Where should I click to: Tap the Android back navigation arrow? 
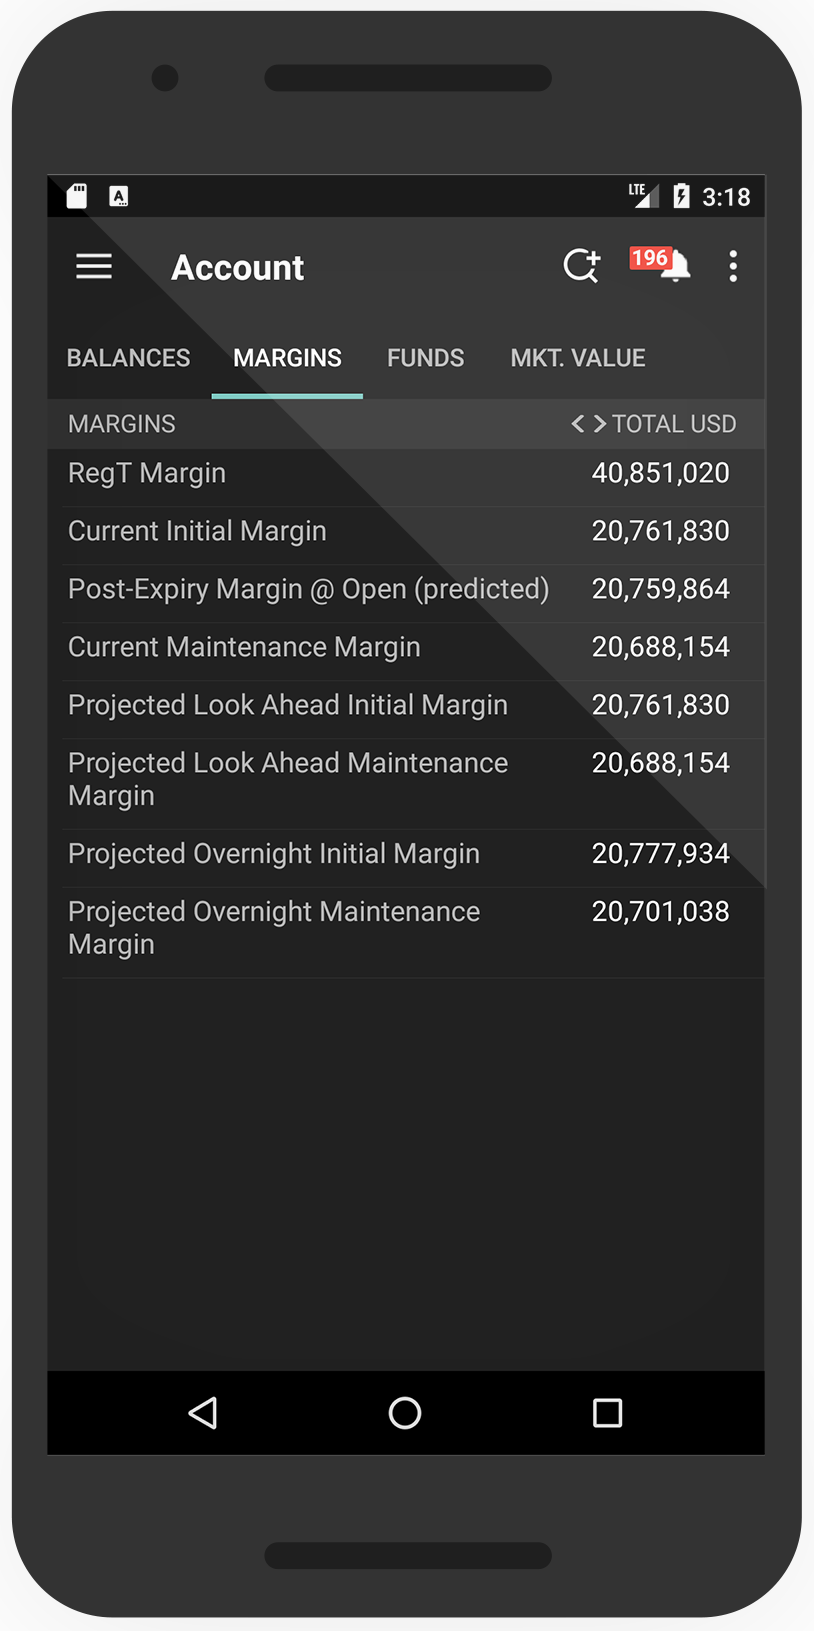203,1412
